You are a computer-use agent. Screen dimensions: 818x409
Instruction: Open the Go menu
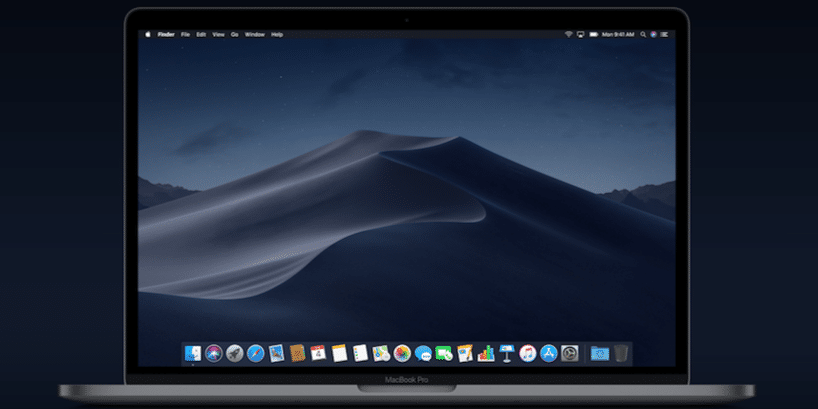234,34
